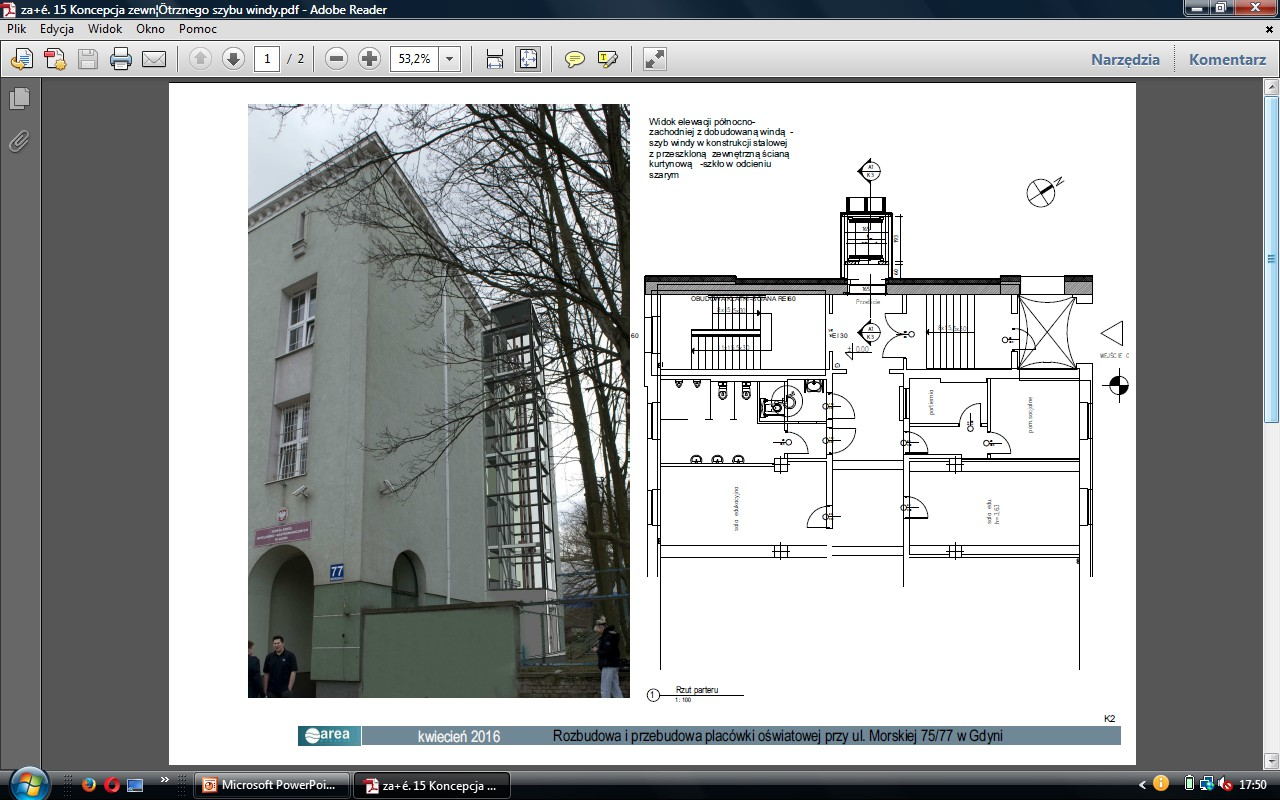Screen dimensions: 1280x800
Task: Click the orange notification tray icon
Action: coord(1161,783)
